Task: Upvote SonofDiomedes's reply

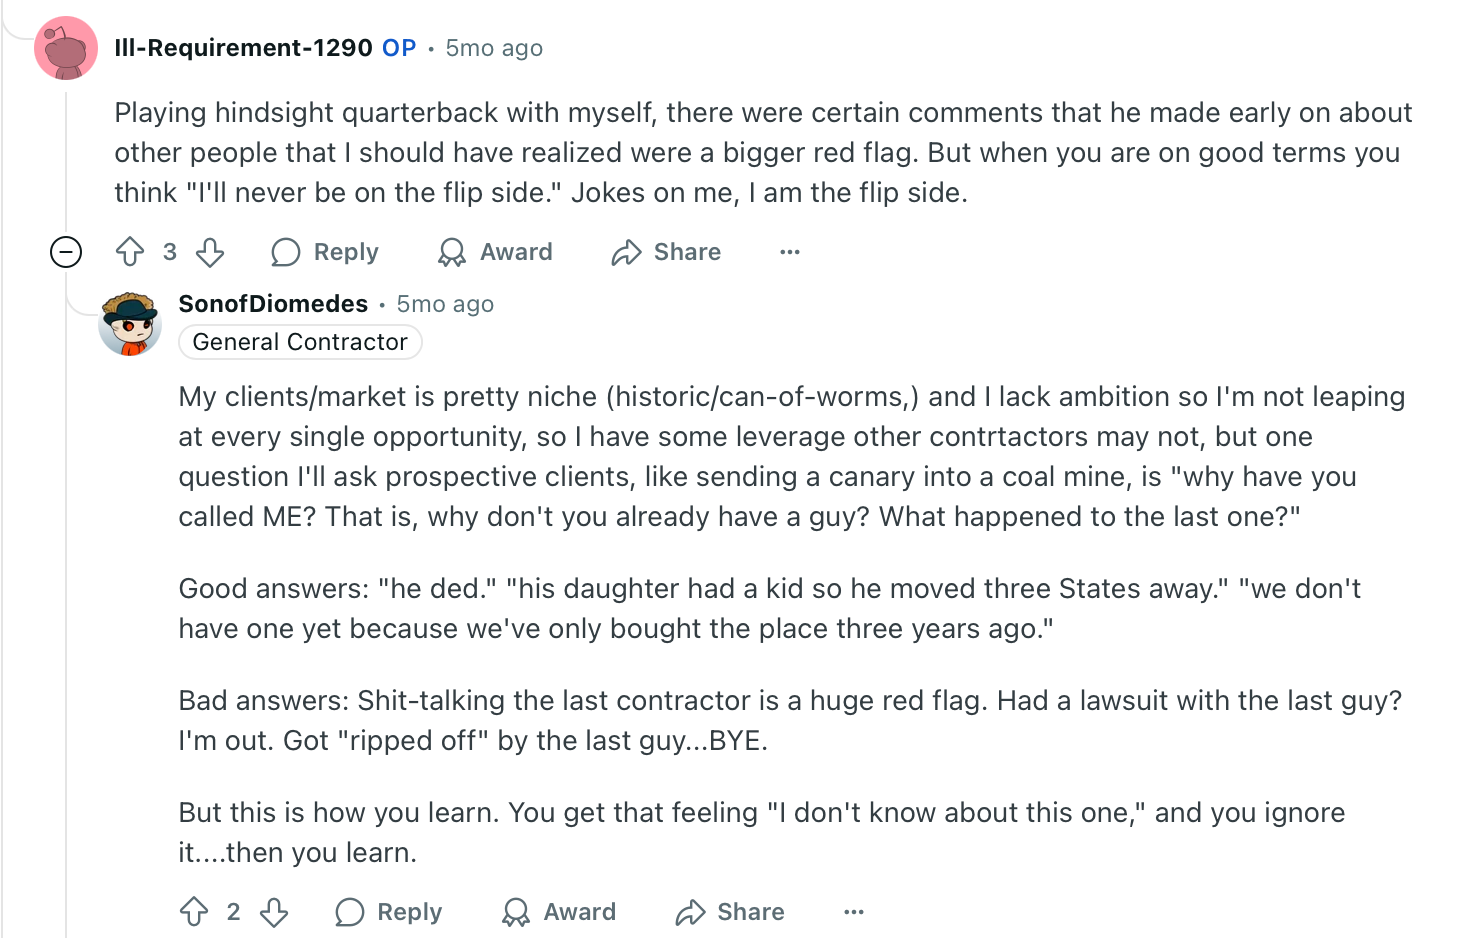Action: pos(194,912)
